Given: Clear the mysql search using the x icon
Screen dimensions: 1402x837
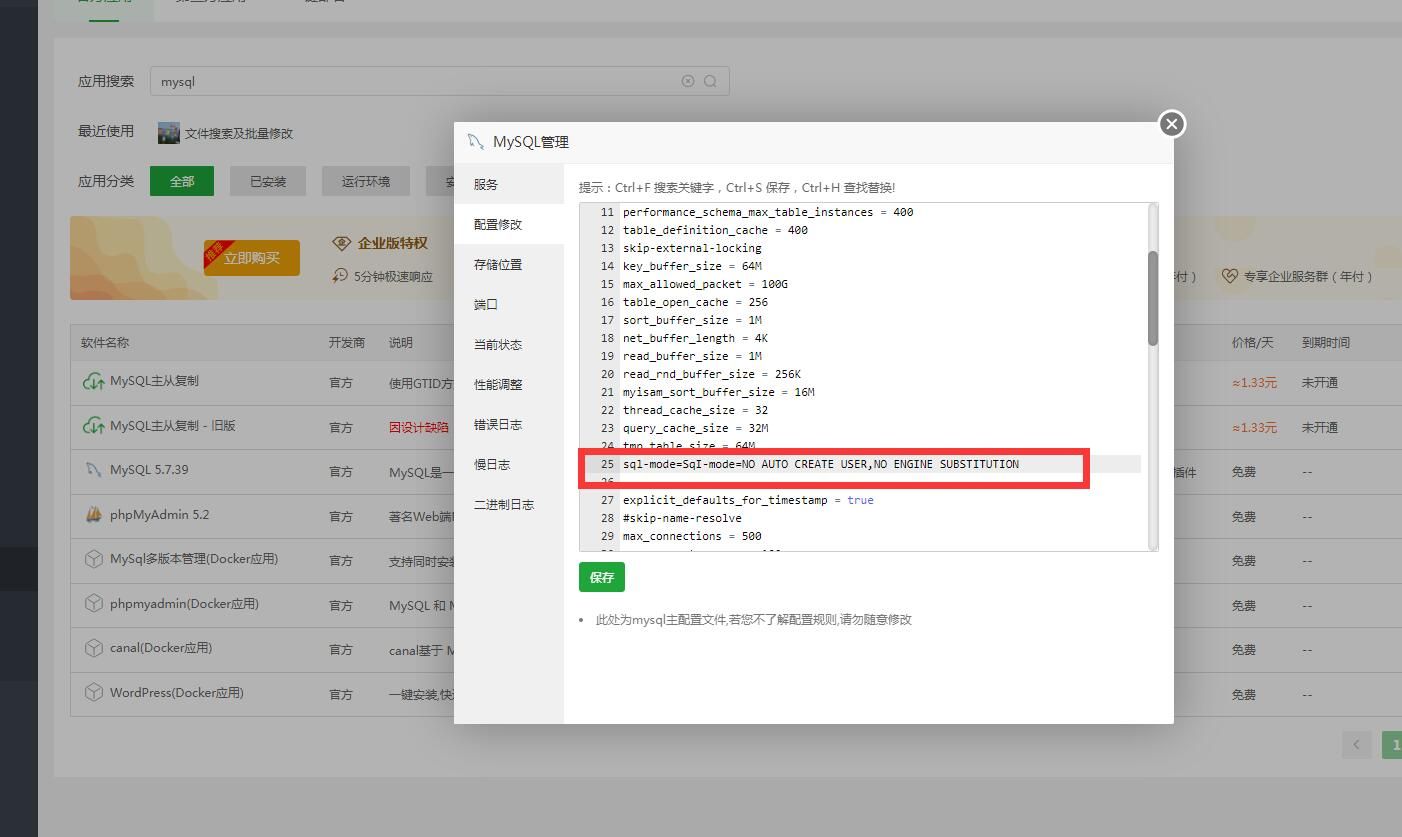Looking at the screenshot, I should (687, 81).
